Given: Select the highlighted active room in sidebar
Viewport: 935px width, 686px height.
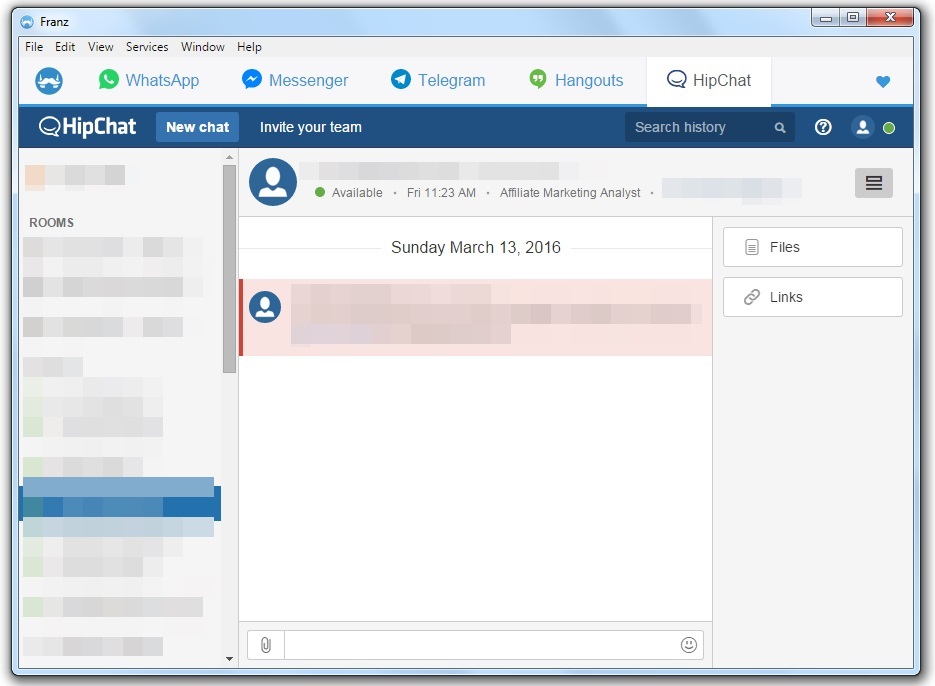Looking at the screenshot, I should point(120,503).
